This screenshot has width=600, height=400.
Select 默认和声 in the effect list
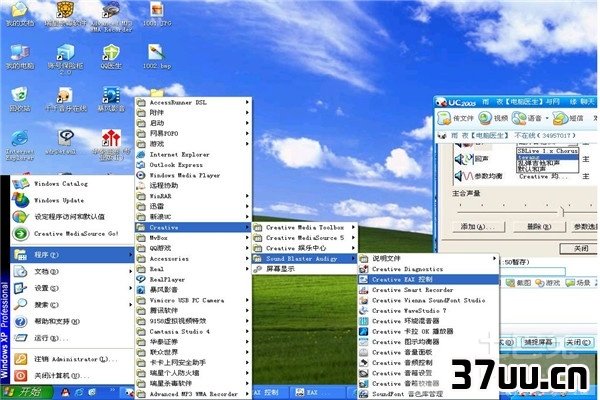pos(547,168)
